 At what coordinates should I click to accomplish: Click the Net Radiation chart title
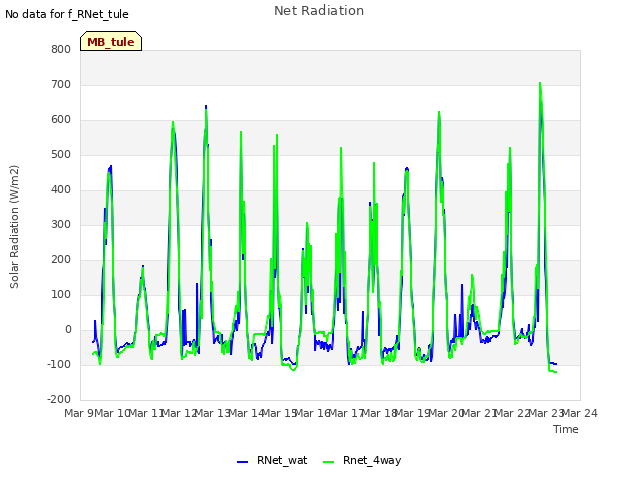tap(319, 11)
